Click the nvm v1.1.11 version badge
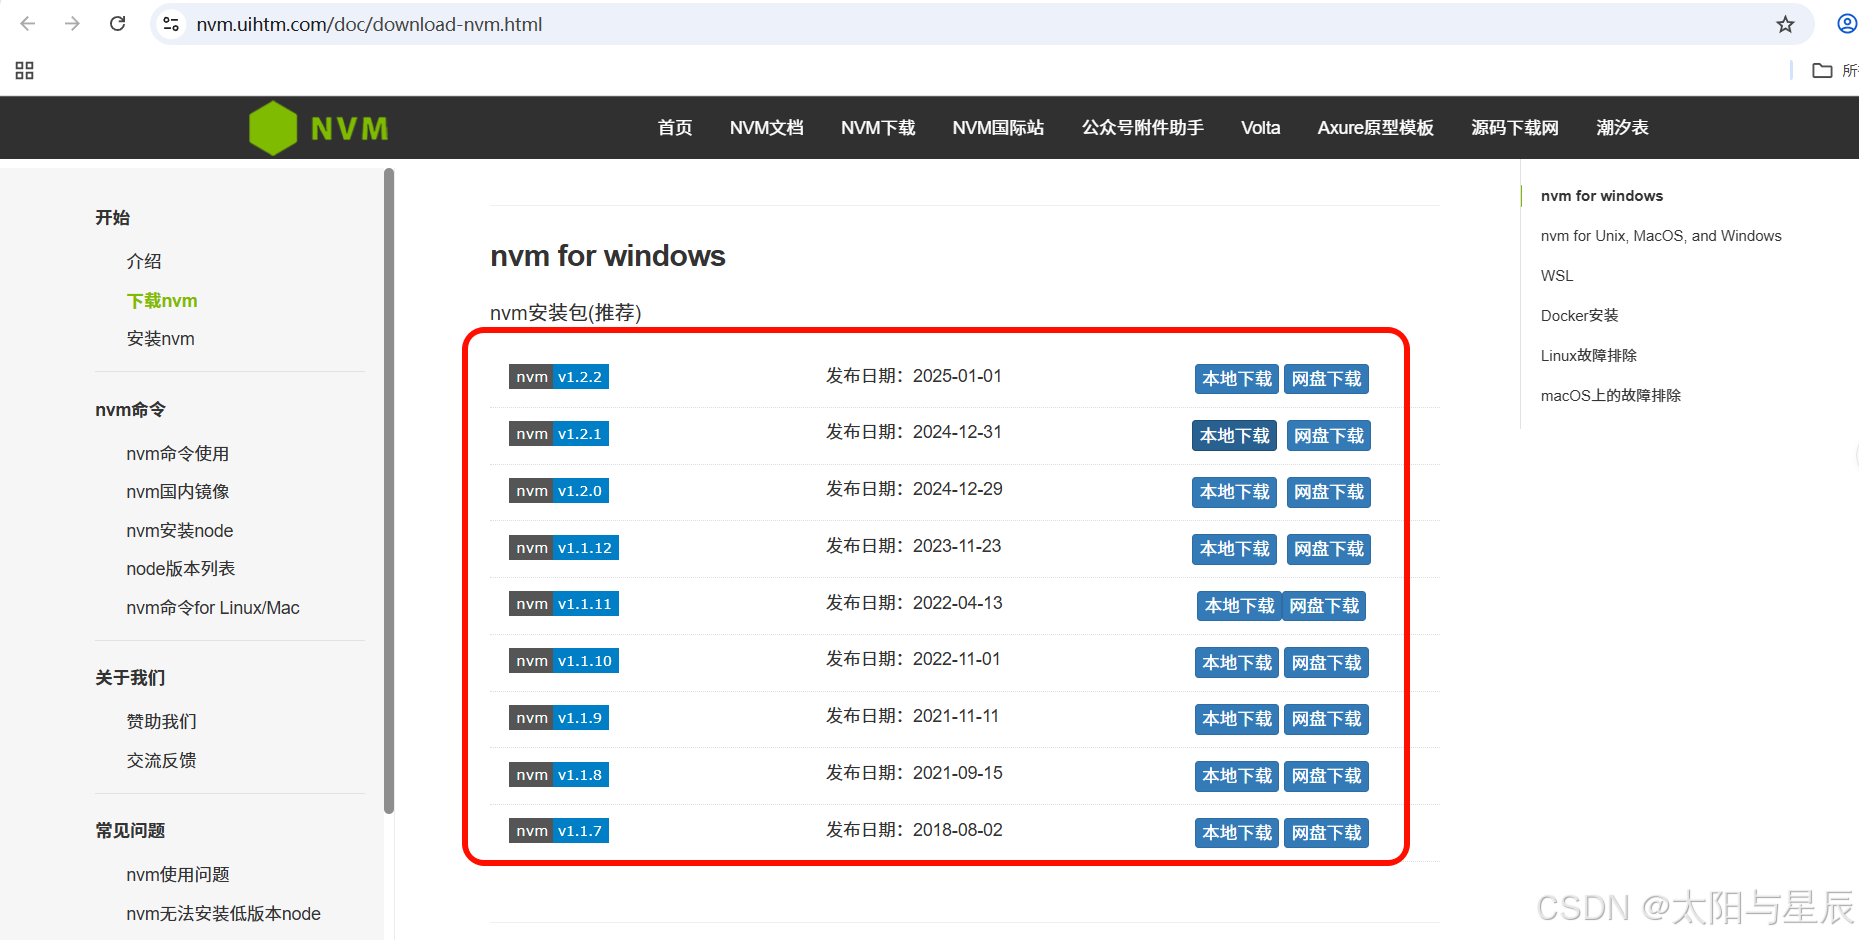Screen dimensions: 1859x940 [x=564, y=604]
